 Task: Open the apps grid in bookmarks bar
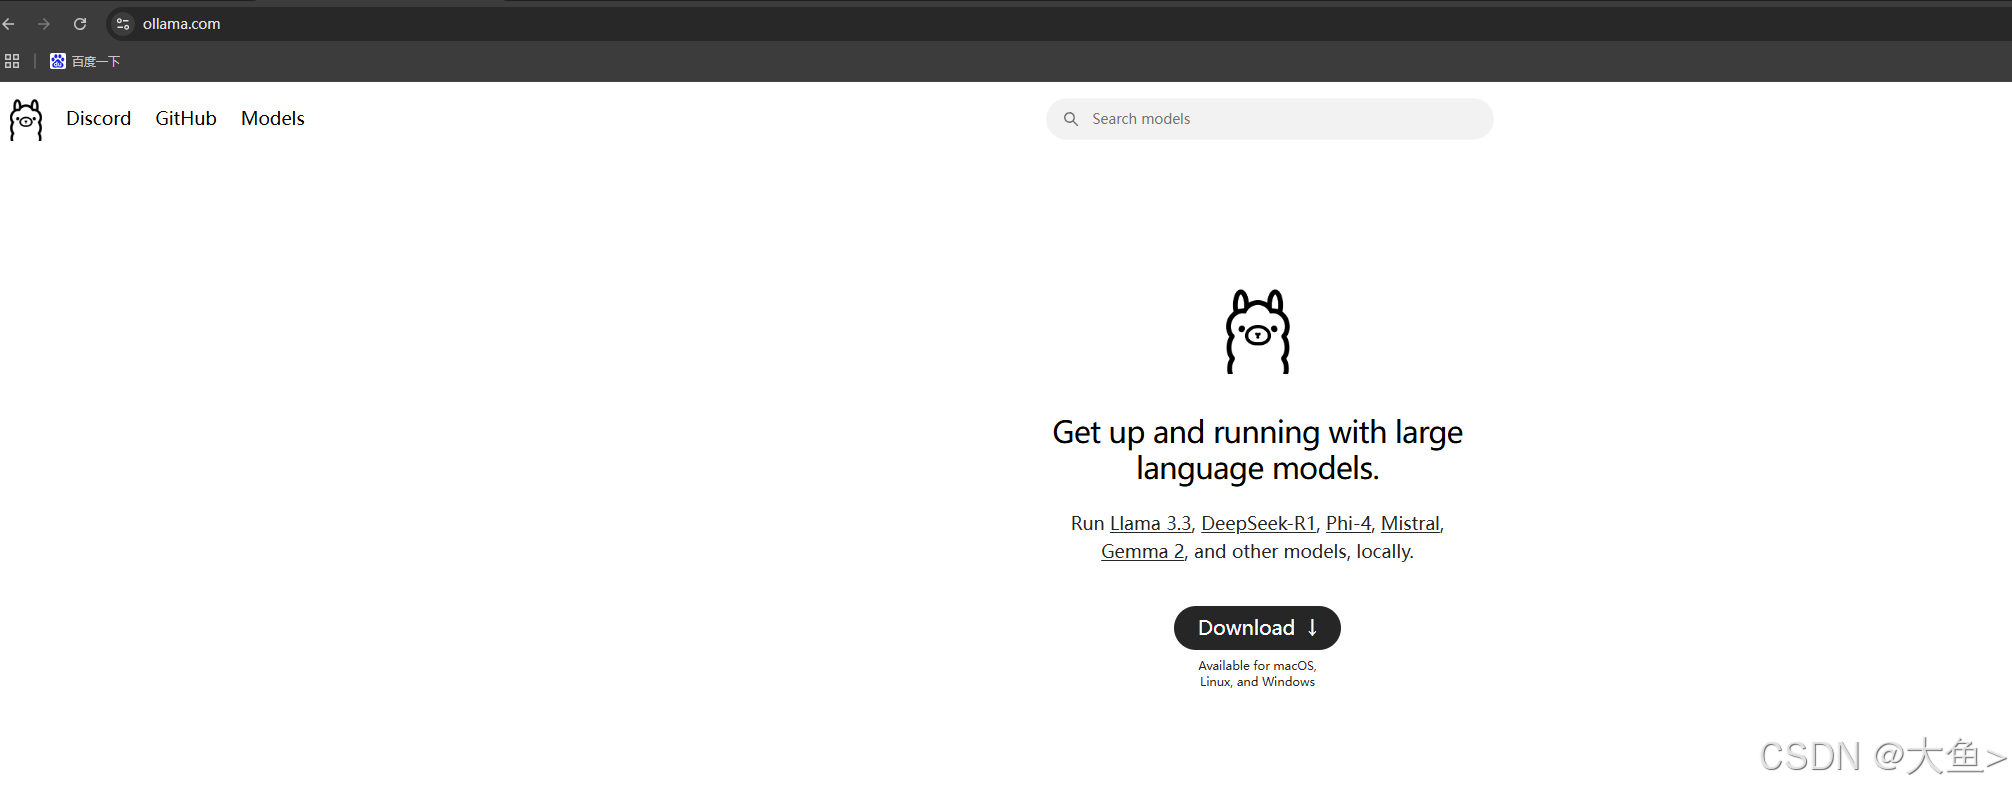click(12, 61)
